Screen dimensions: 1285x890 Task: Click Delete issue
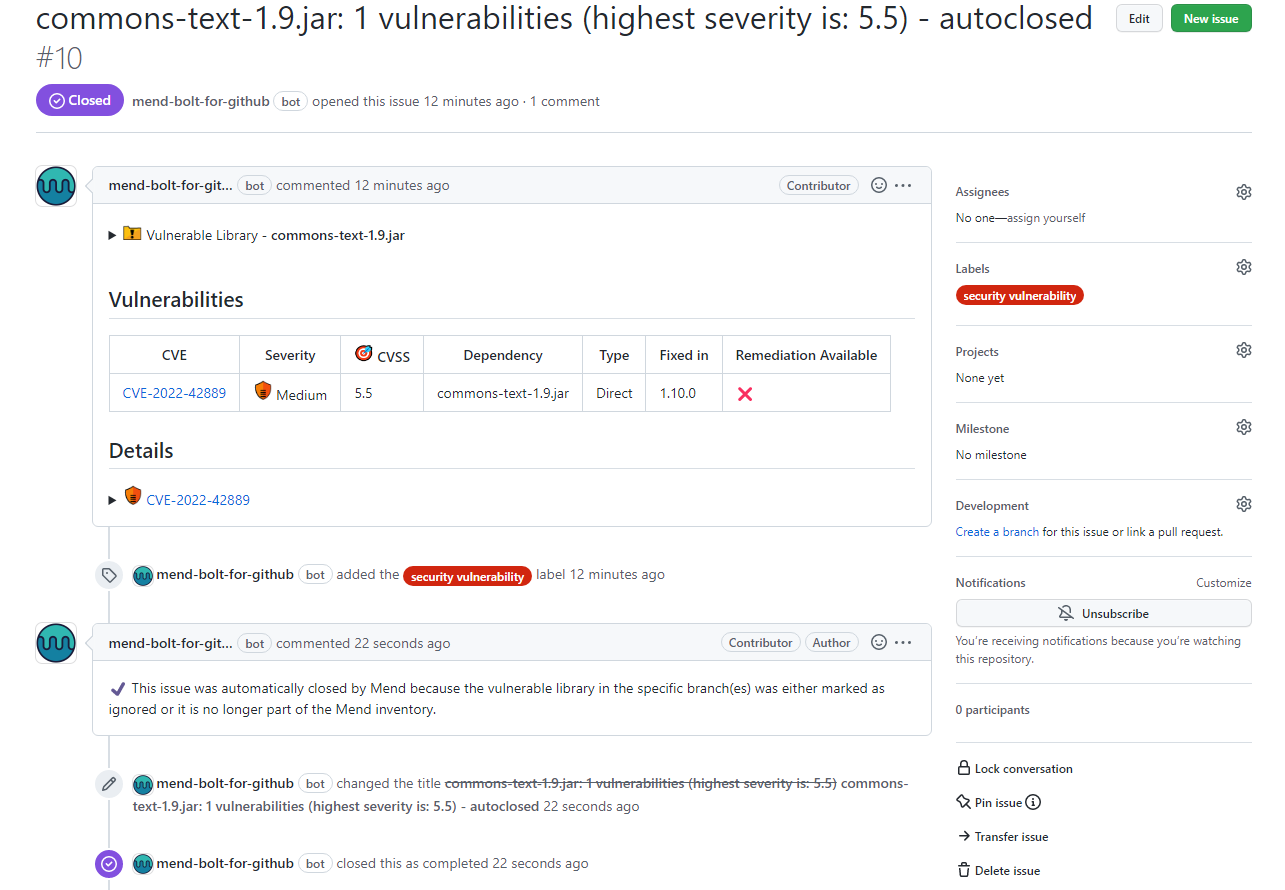click(x=998, y=871)
